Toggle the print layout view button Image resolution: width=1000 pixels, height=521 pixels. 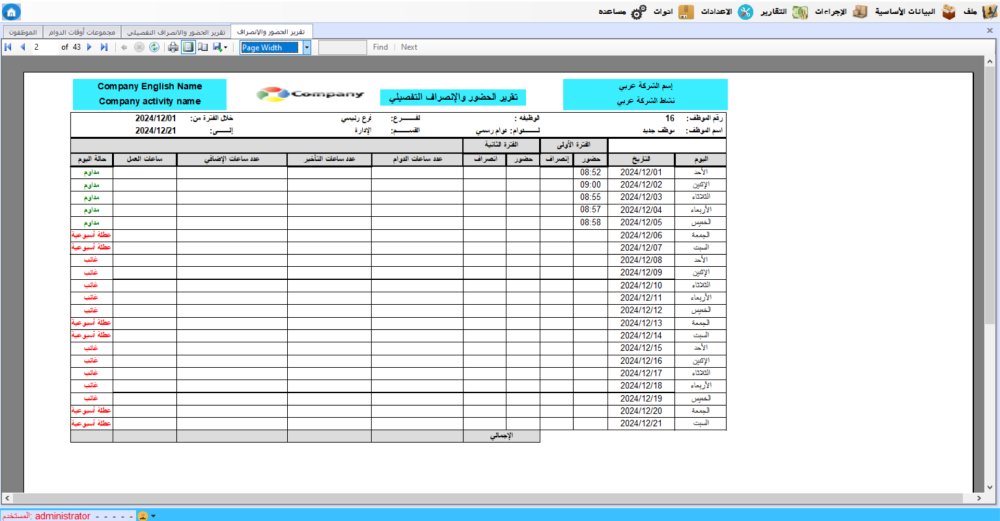[188, 47]
